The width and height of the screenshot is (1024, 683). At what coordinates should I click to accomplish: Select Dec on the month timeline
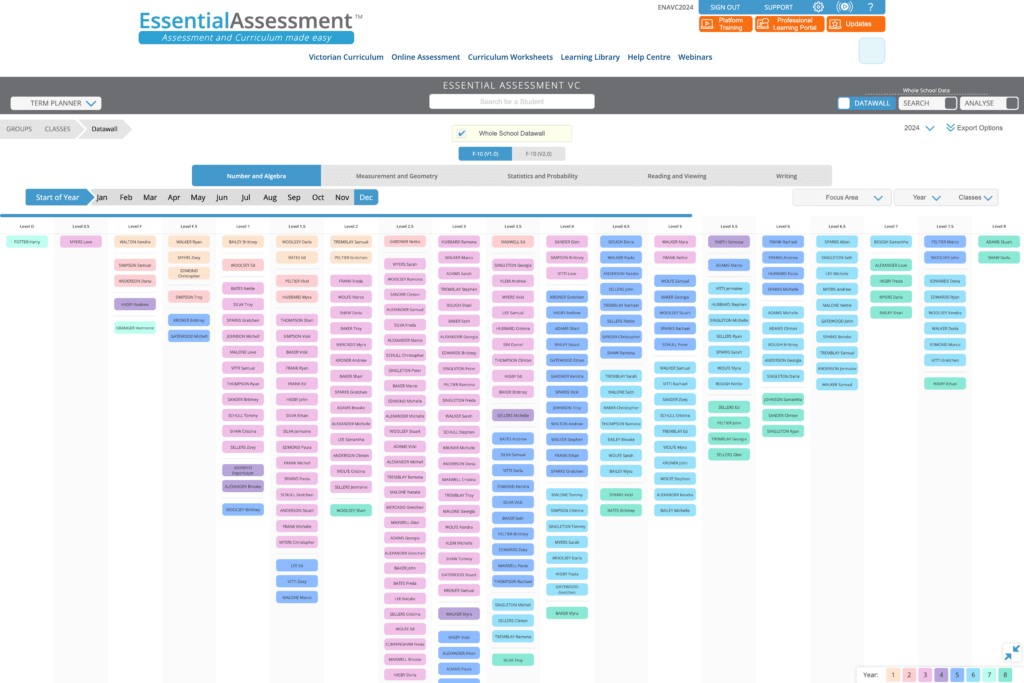click(x=366, y=197)
